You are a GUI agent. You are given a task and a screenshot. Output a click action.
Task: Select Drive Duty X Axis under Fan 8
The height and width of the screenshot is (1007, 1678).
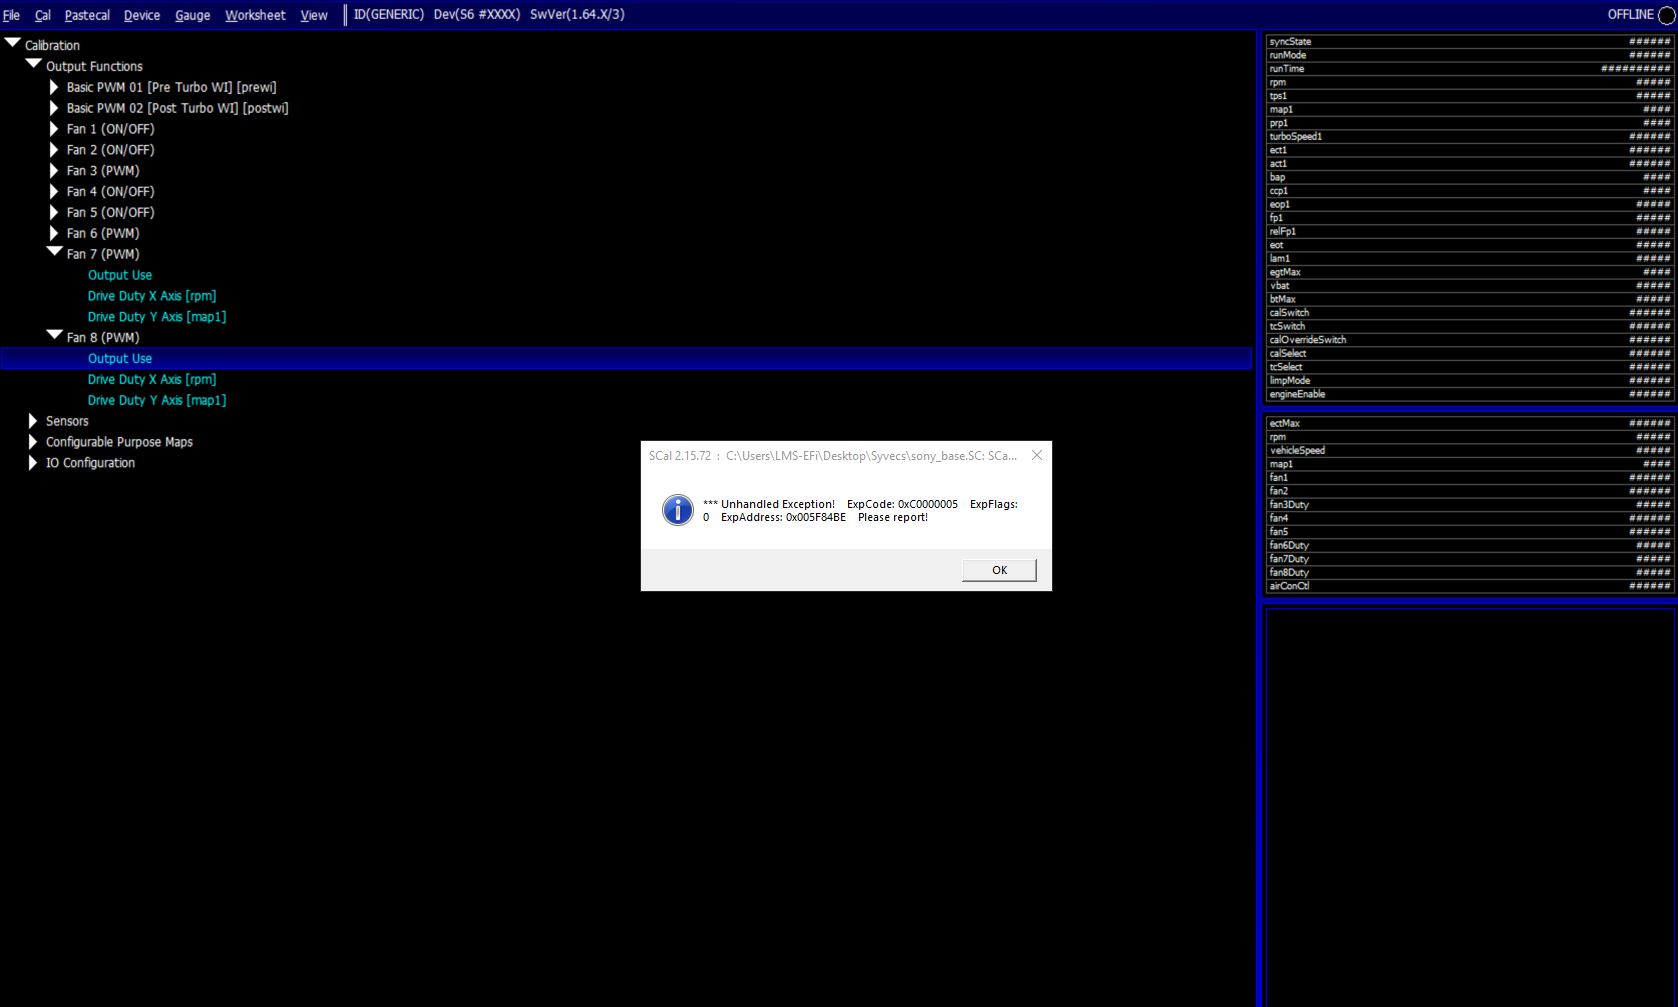pos(151,379)
